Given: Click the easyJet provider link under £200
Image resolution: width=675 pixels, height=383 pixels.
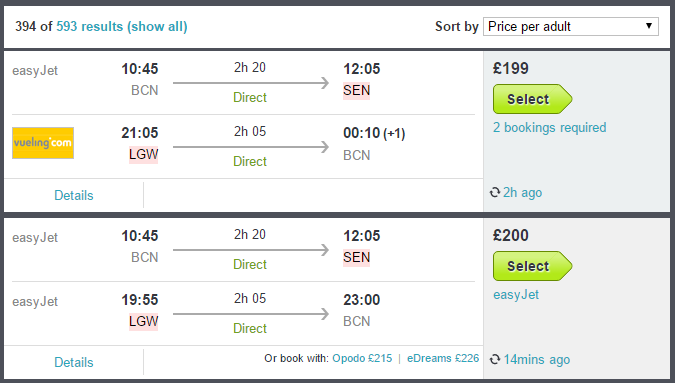Looking at the screenshot, I should click(516, 295).
